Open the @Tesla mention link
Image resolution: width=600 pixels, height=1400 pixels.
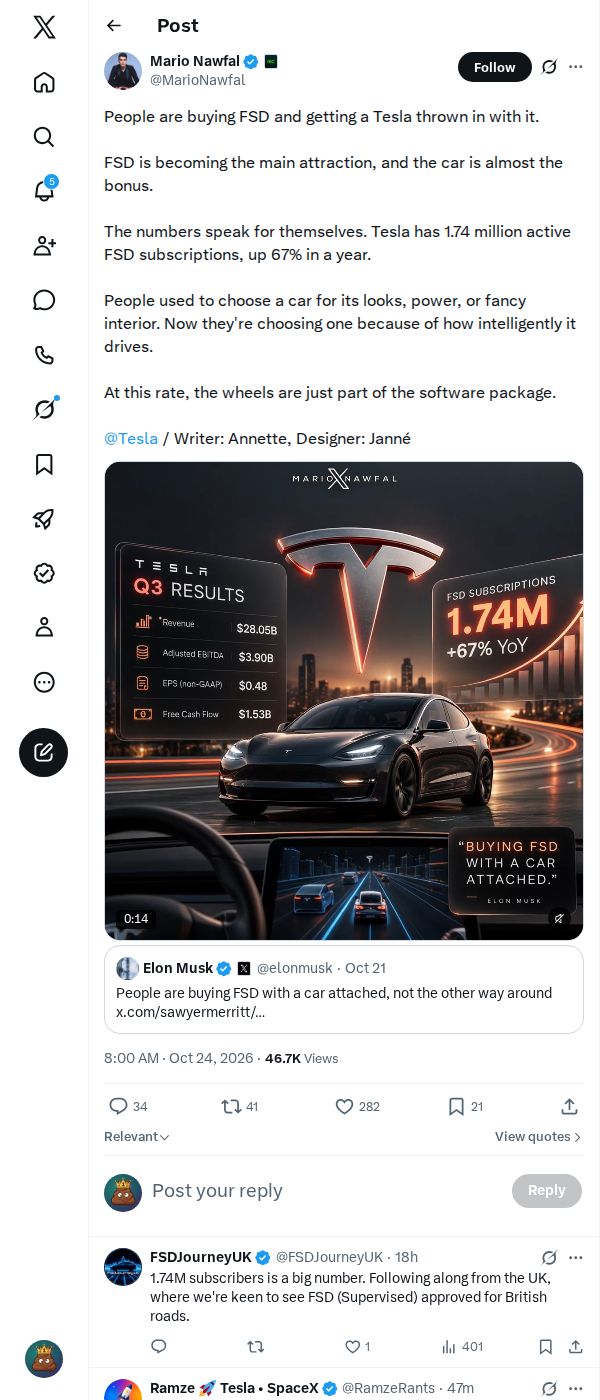coord(131,438)
